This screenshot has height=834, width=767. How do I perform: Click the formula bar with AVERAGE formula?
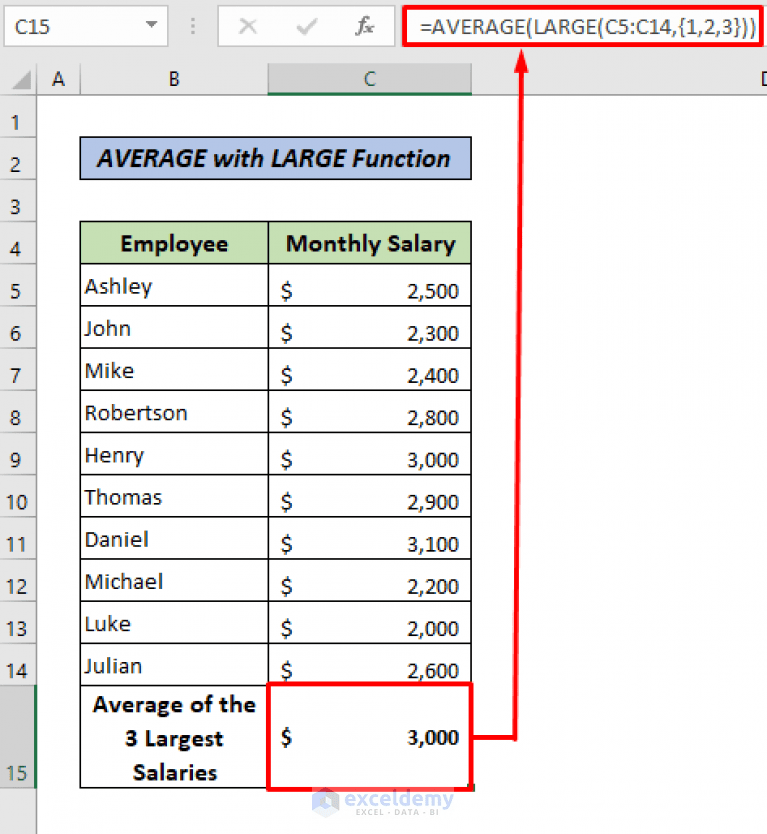point(583,27)
